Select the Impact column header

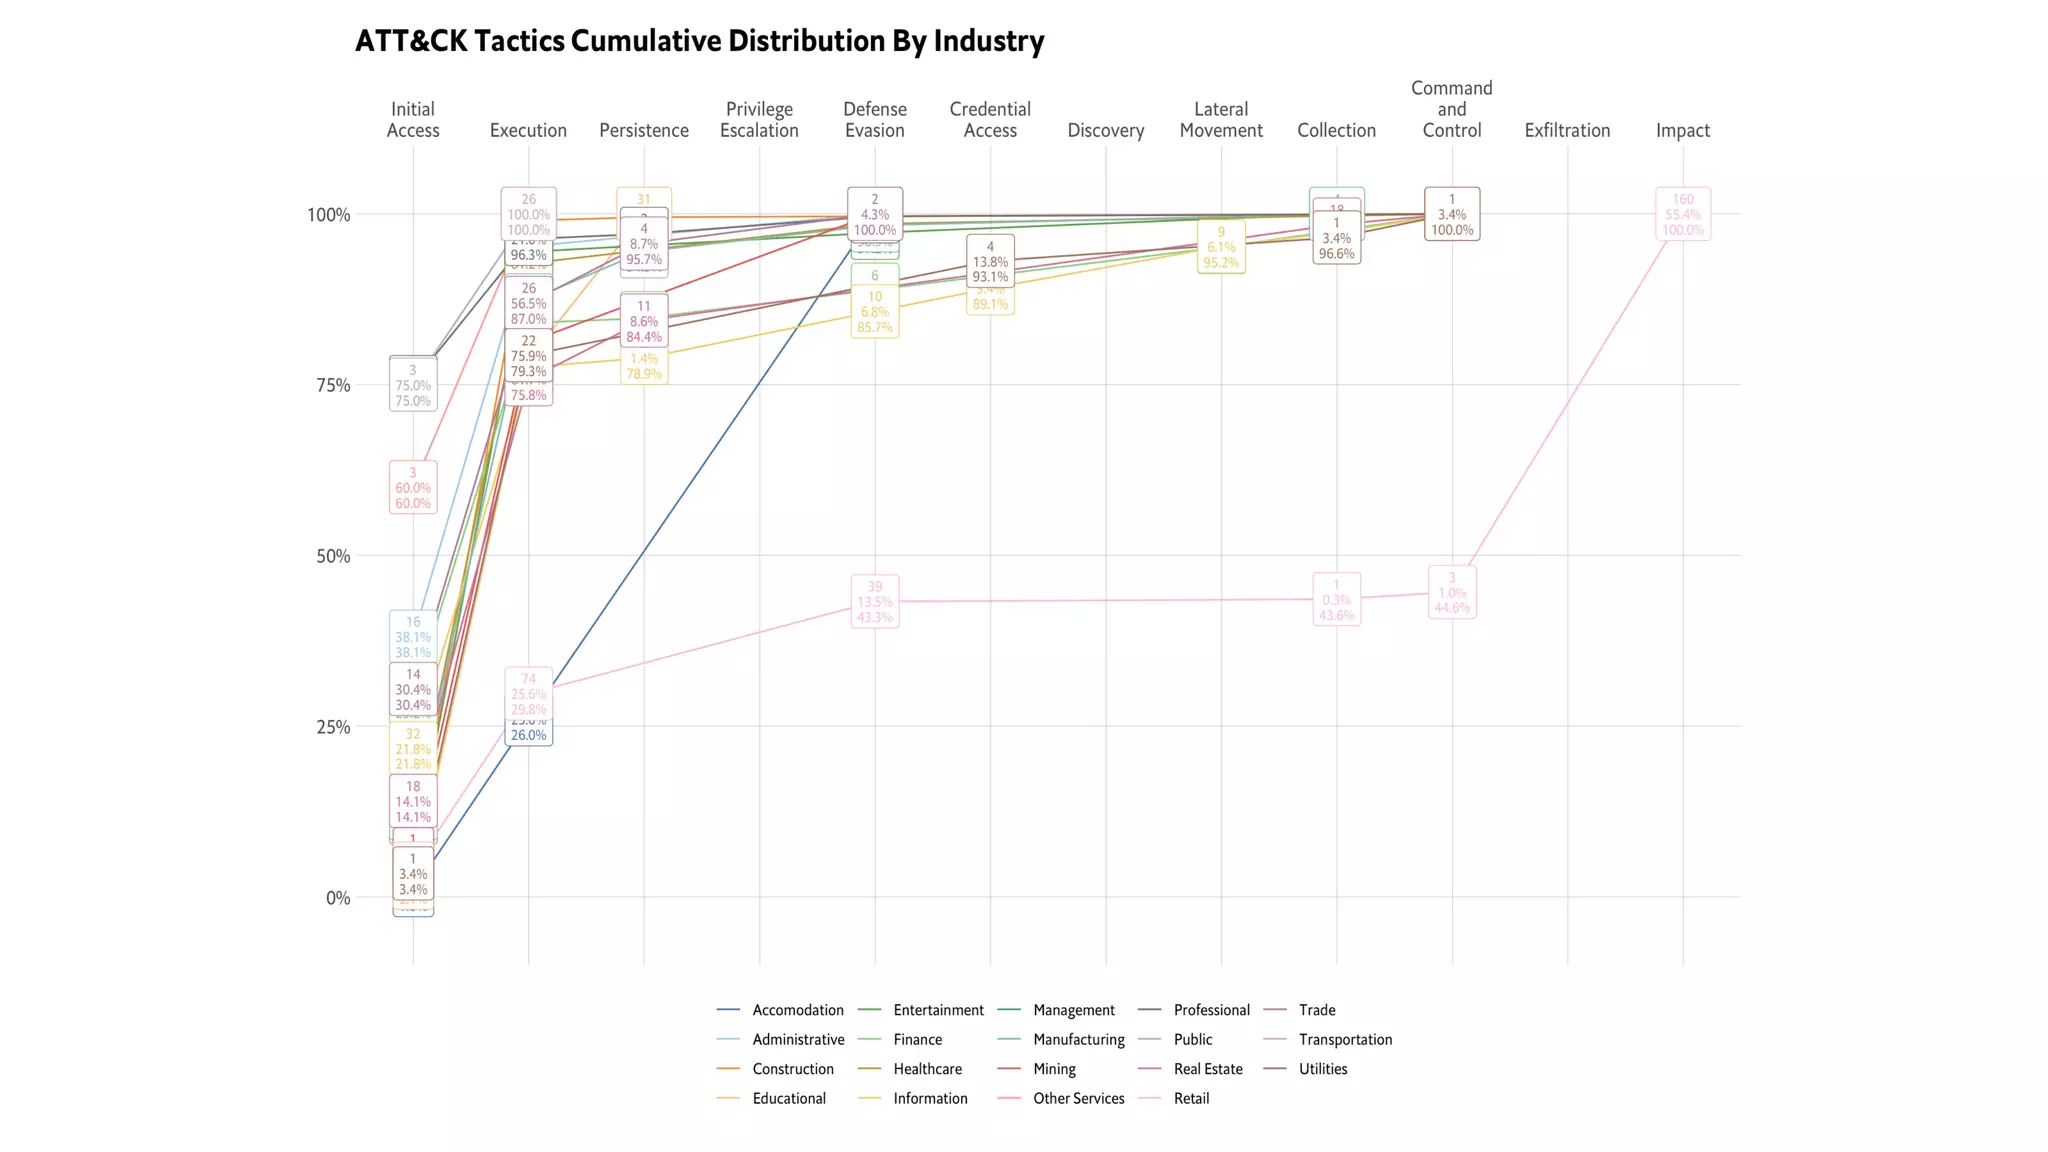(x=1682, y=130)
